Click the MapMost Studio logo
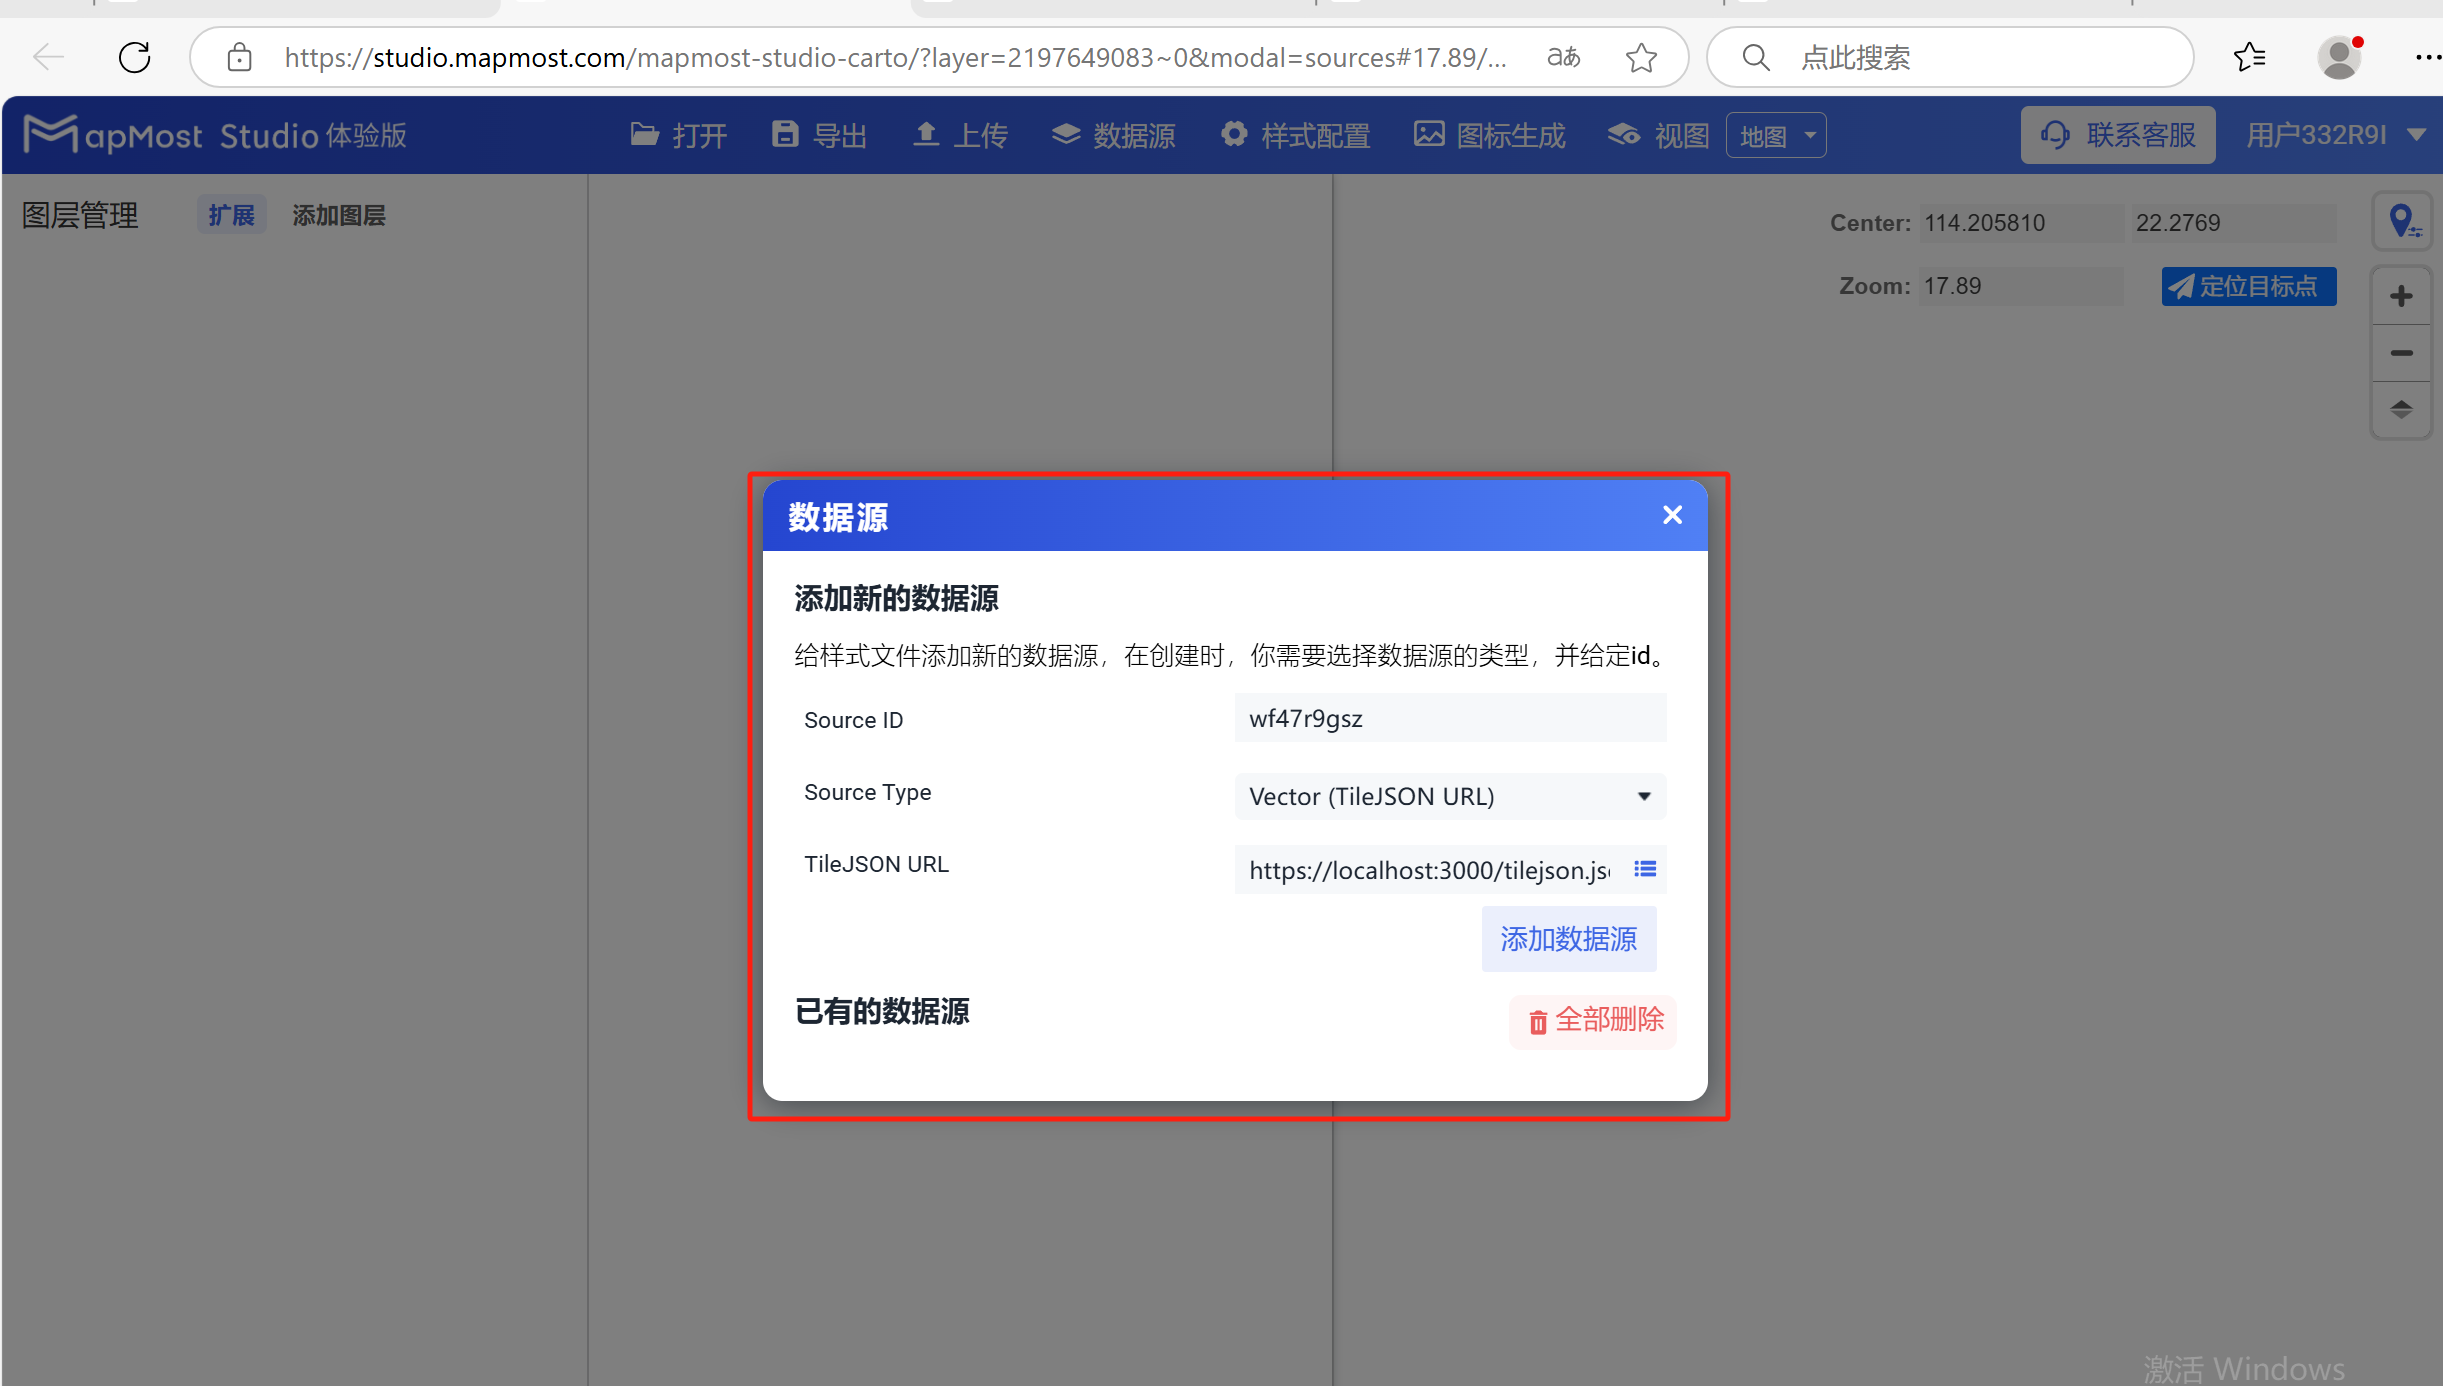This screenshot has width=2443, height=1386. pyautogui.click(x=215, y=134)
